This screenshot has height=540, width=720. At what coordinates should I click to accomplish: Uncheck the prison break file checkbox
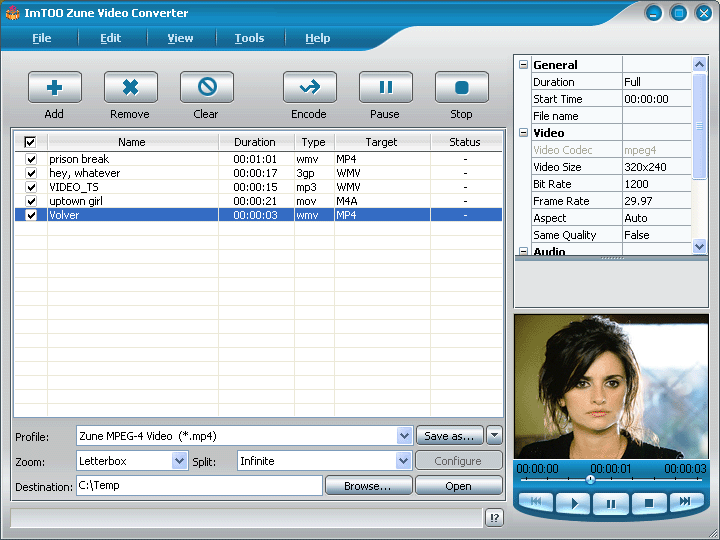[x=31, y=159]
